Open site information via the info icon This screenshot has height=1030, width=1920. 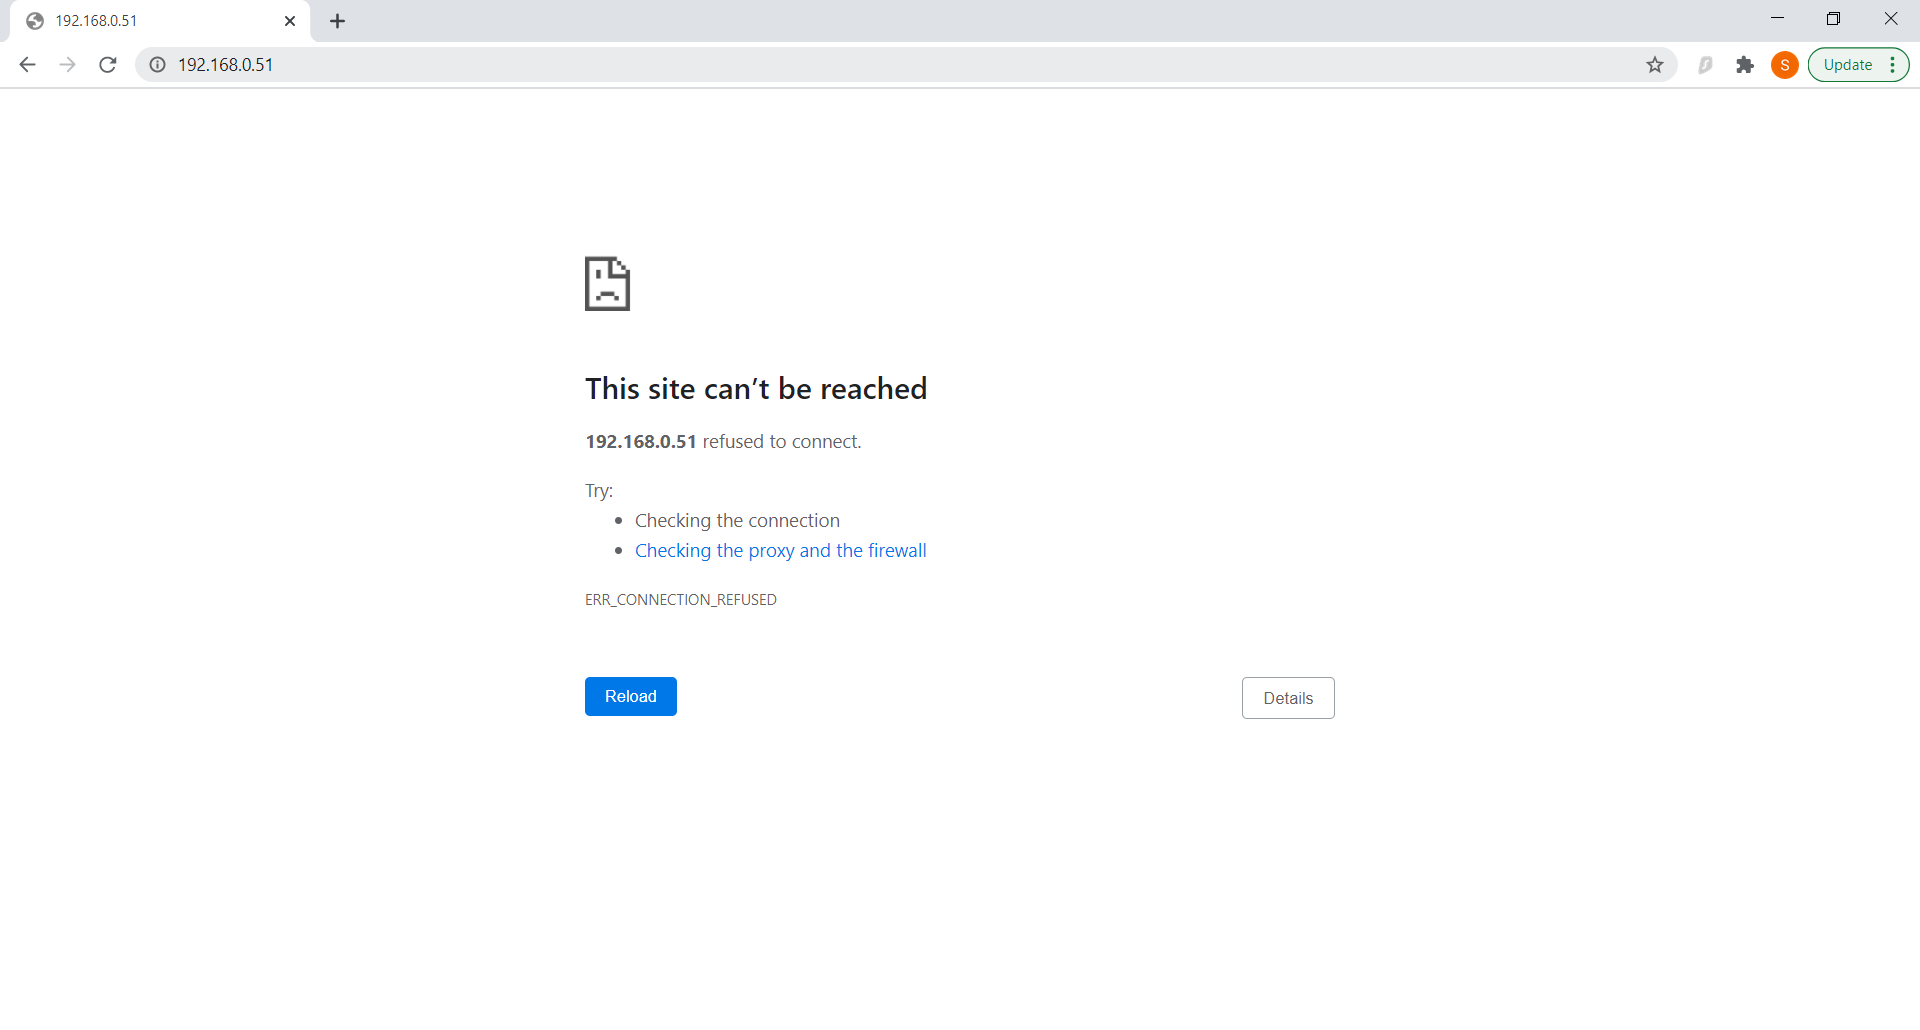[x=157, y=64]
